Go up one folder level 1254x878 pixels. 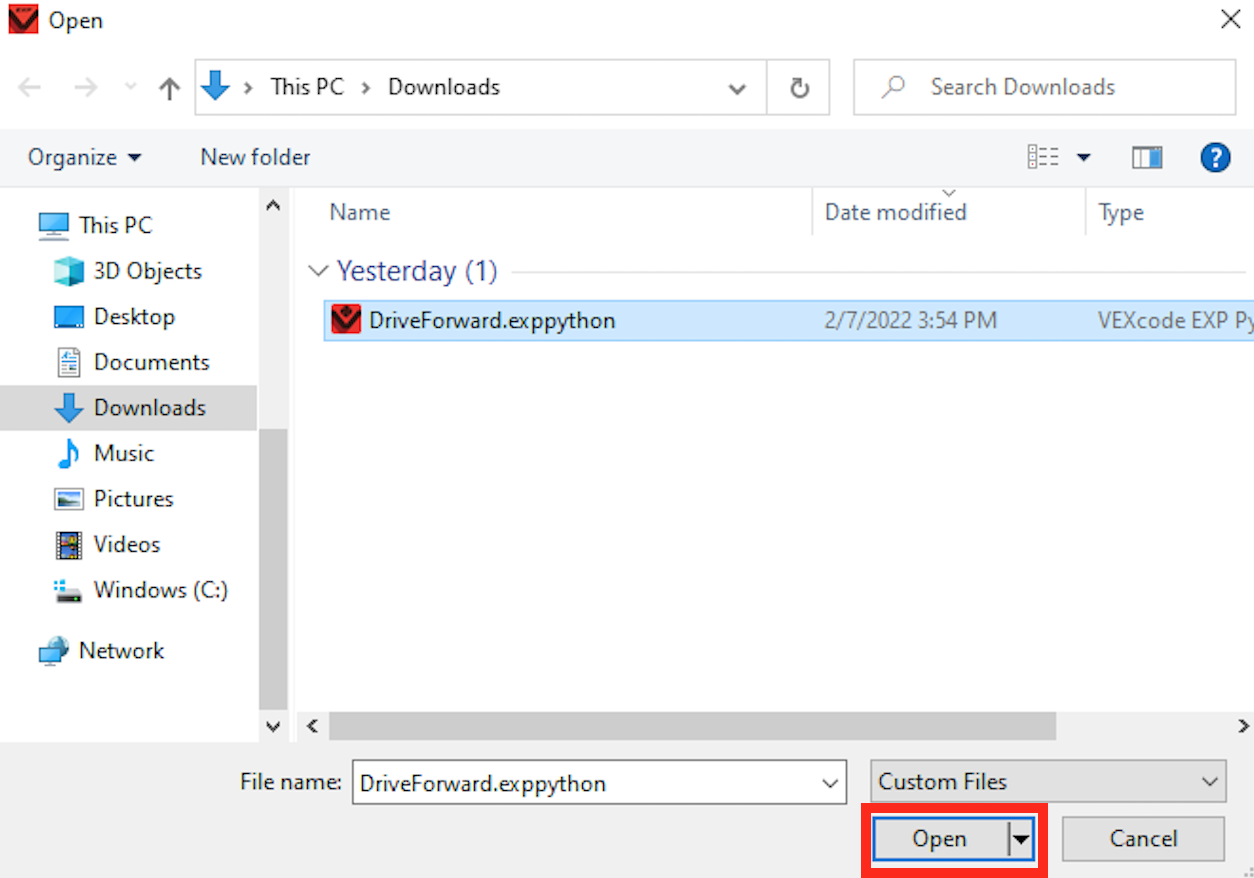(169, 88)
